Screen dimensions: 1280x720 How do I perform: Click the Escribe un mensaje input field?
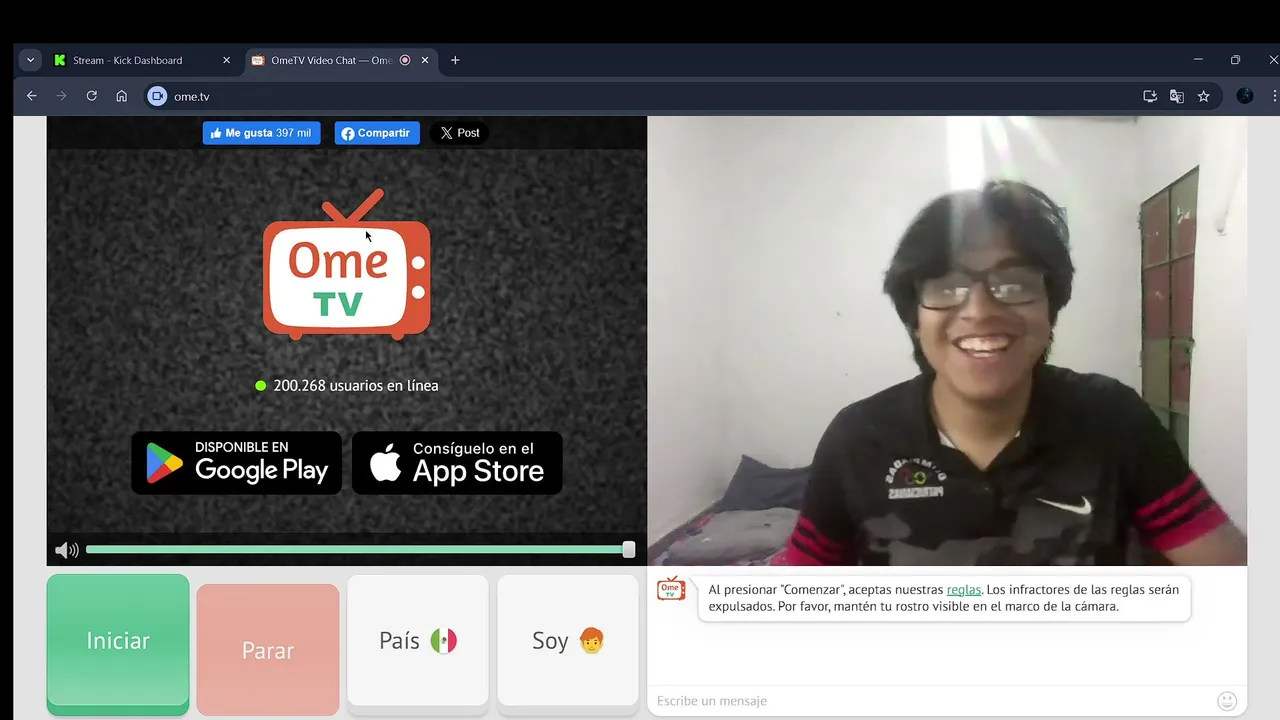click(932, 701)
